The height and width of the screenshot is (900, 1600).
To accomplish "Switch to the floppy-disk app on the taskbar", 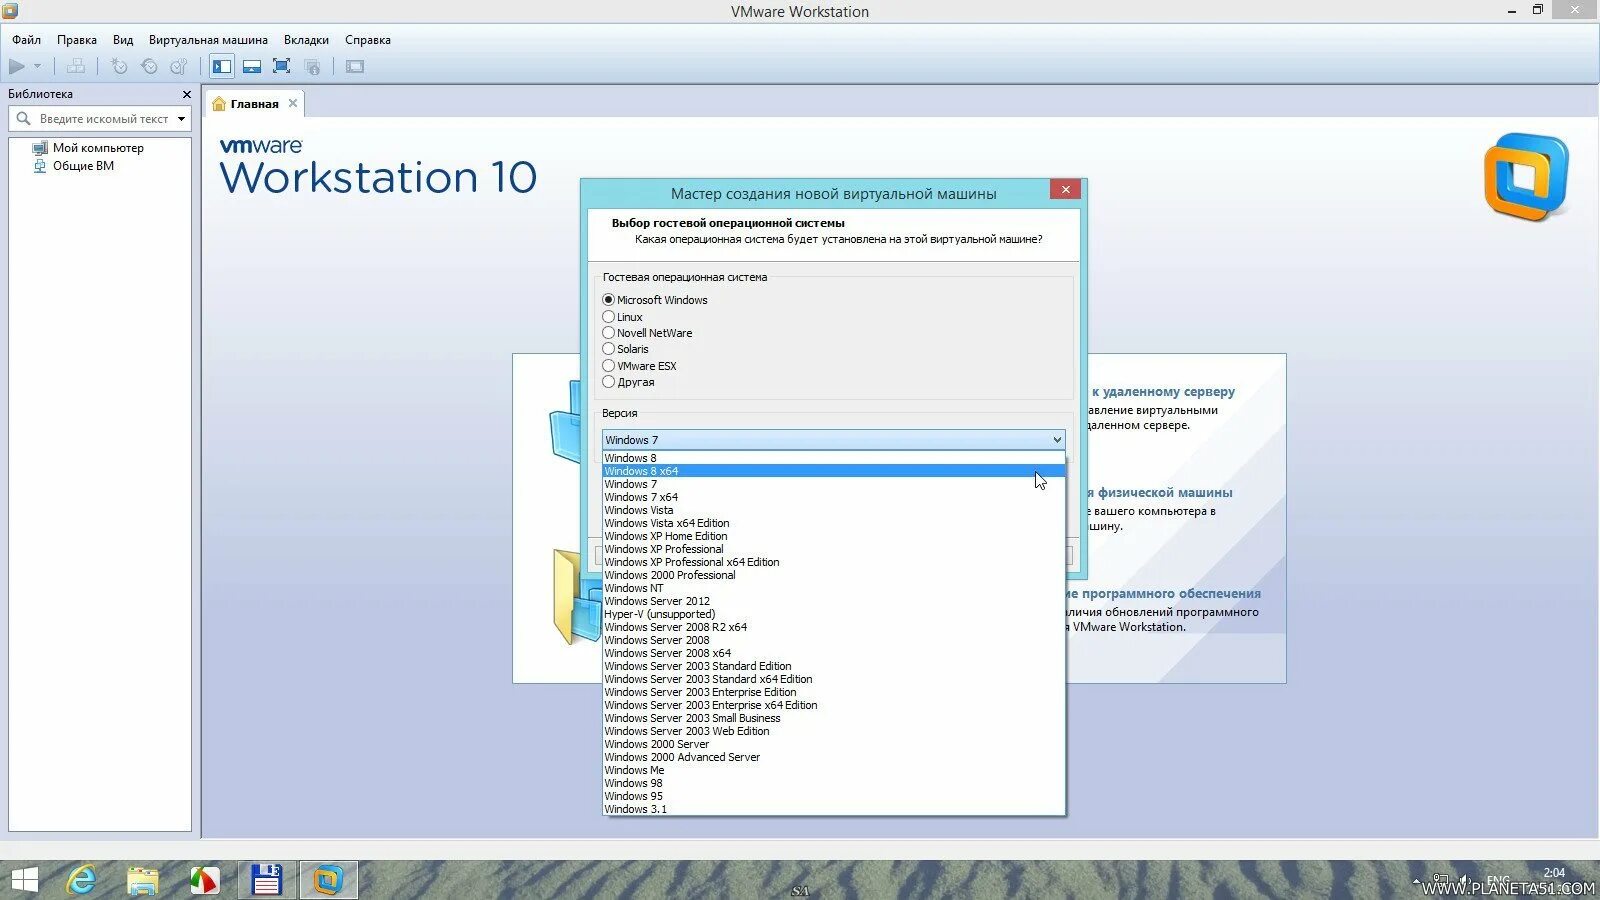I will point(266,880).
